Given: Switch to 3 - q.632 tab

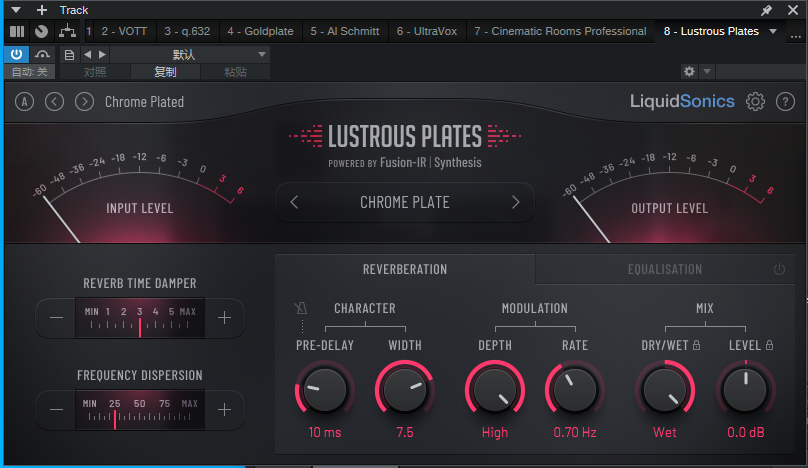Looking at the screenshot, I should [x=187, y=31].
